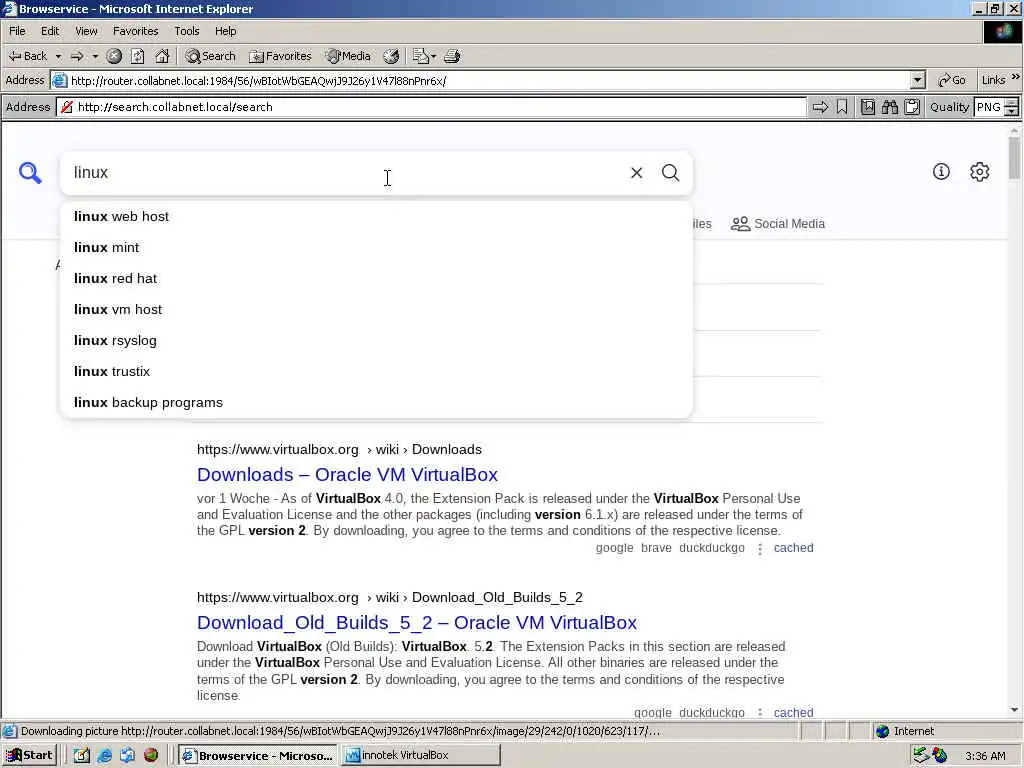Choose suggestion linux trustix

(376, 372)
